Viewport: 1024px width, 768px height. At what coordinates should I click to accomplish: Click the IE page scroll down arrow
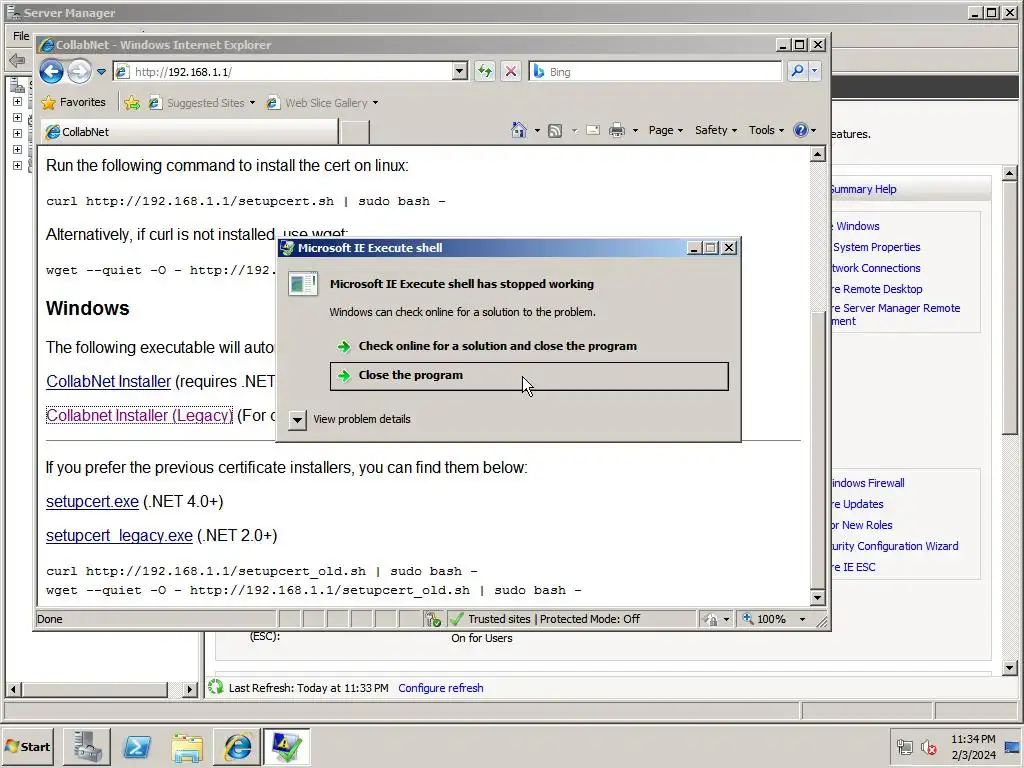coord(818,597)
